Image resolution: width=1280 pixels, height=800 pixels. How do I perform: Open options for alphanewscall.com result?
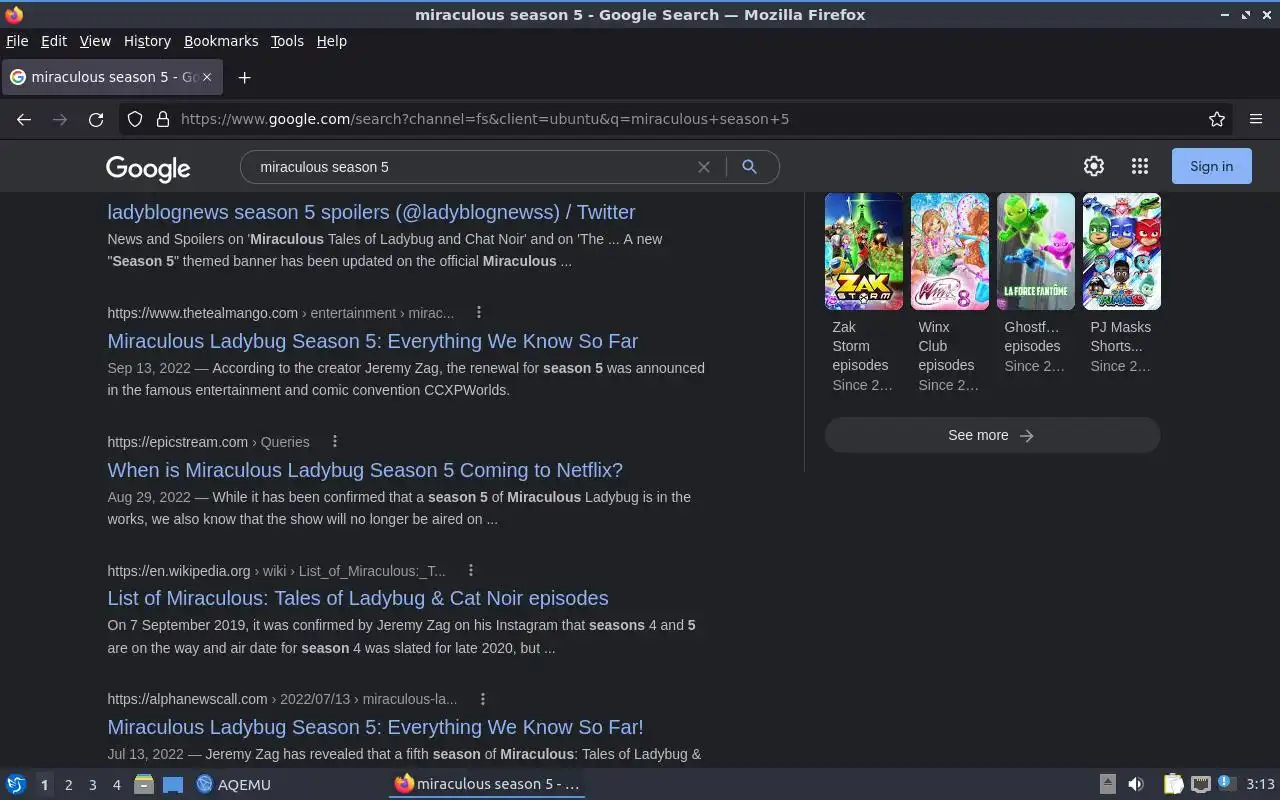point(483,699)
